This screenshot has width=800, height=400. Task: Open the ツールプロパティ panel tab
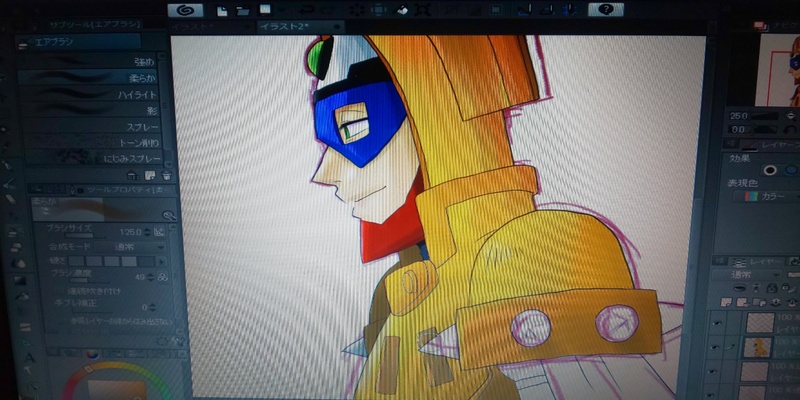click(x=127, y=190)
